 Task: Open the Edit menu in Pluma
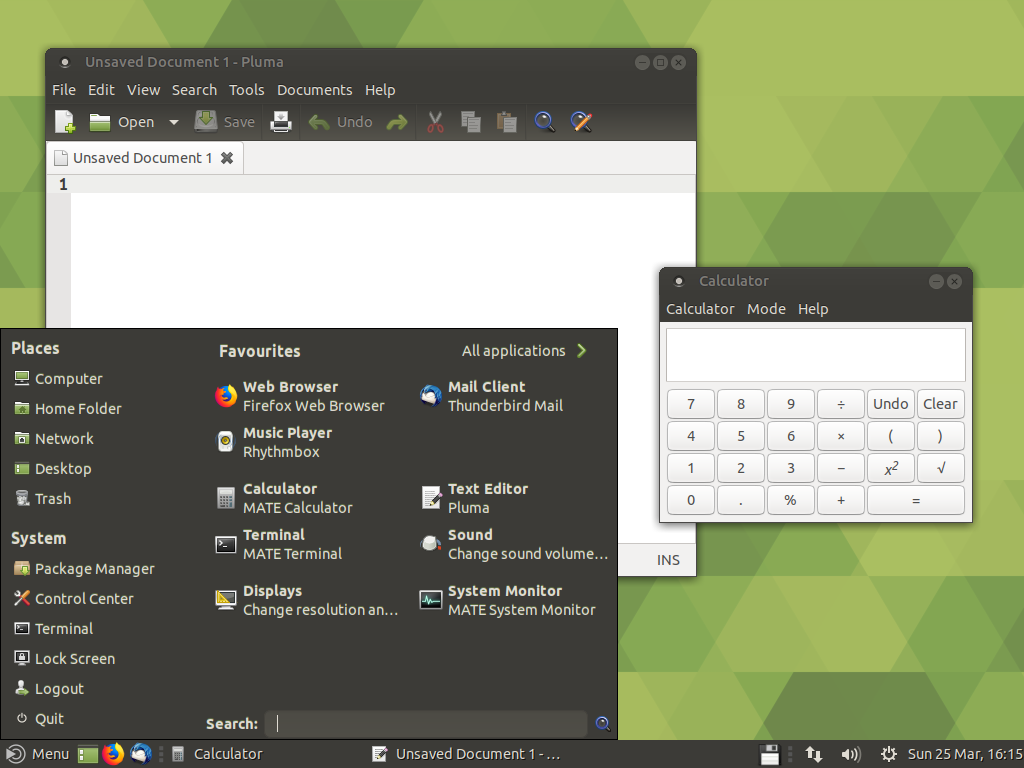(101, 90)
